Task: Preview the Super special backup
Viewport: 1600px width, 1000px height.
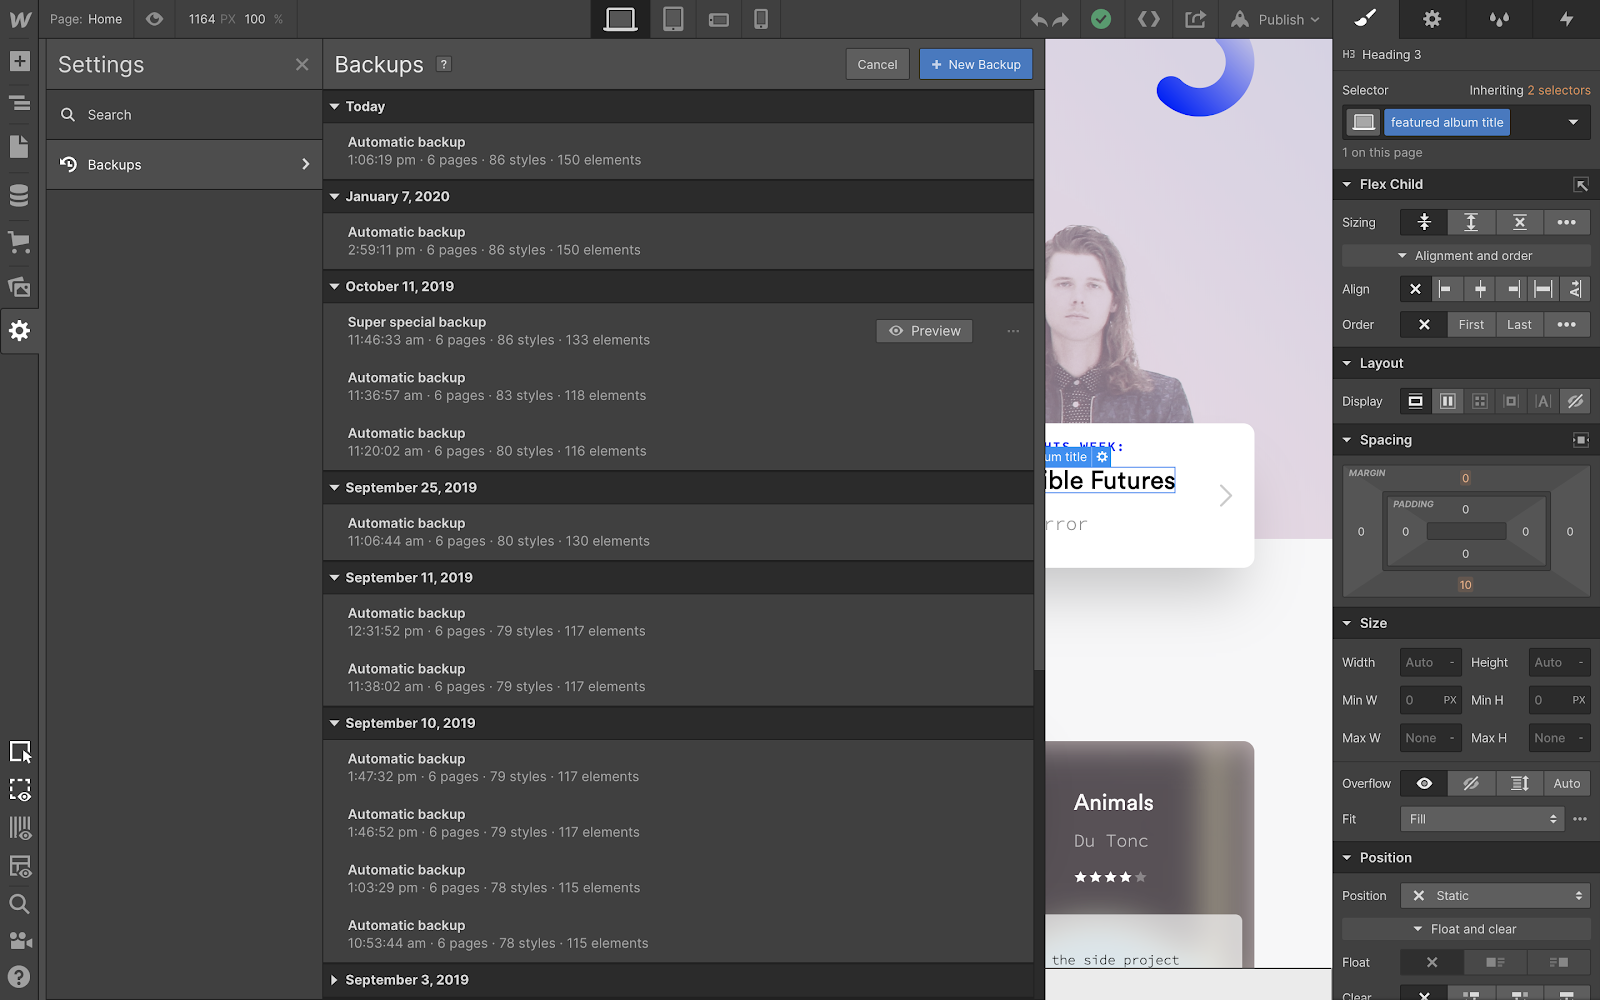Action: (x=924, y=331)
